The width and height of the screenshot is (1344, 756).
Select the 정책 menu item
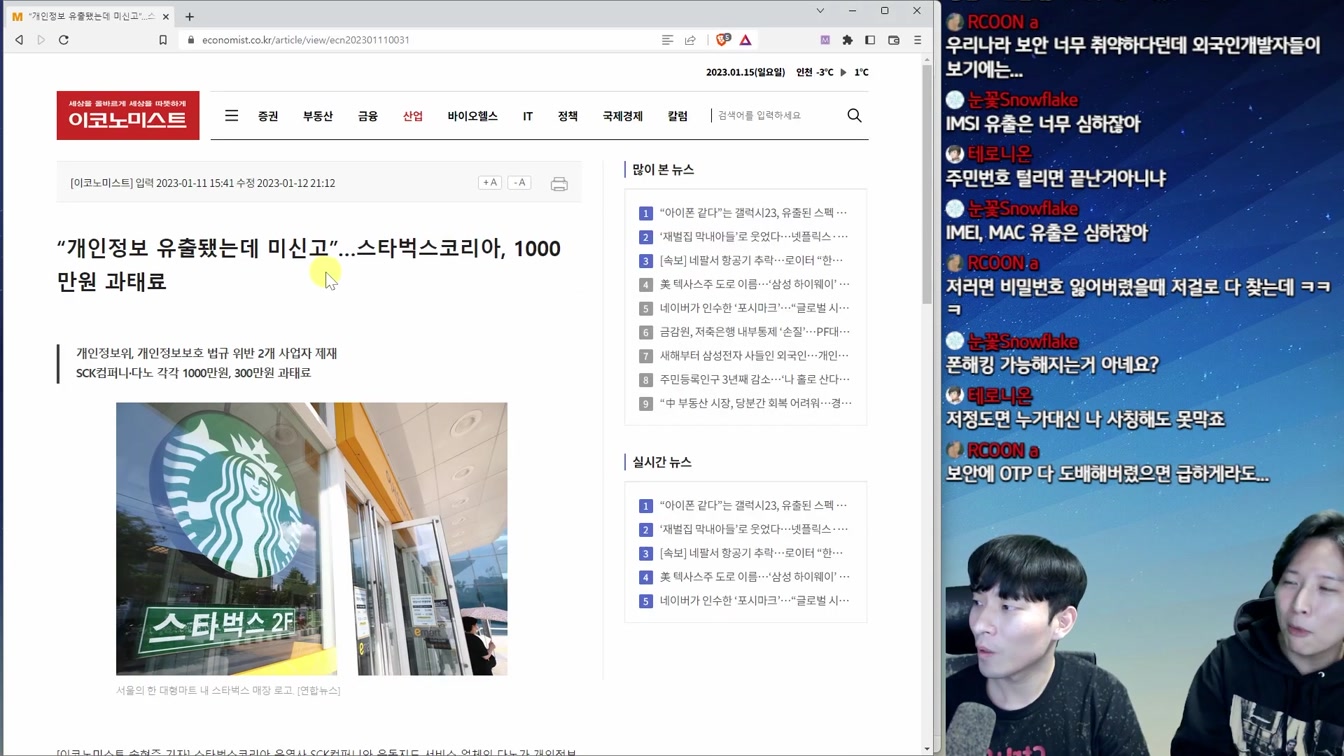point(568,116)
